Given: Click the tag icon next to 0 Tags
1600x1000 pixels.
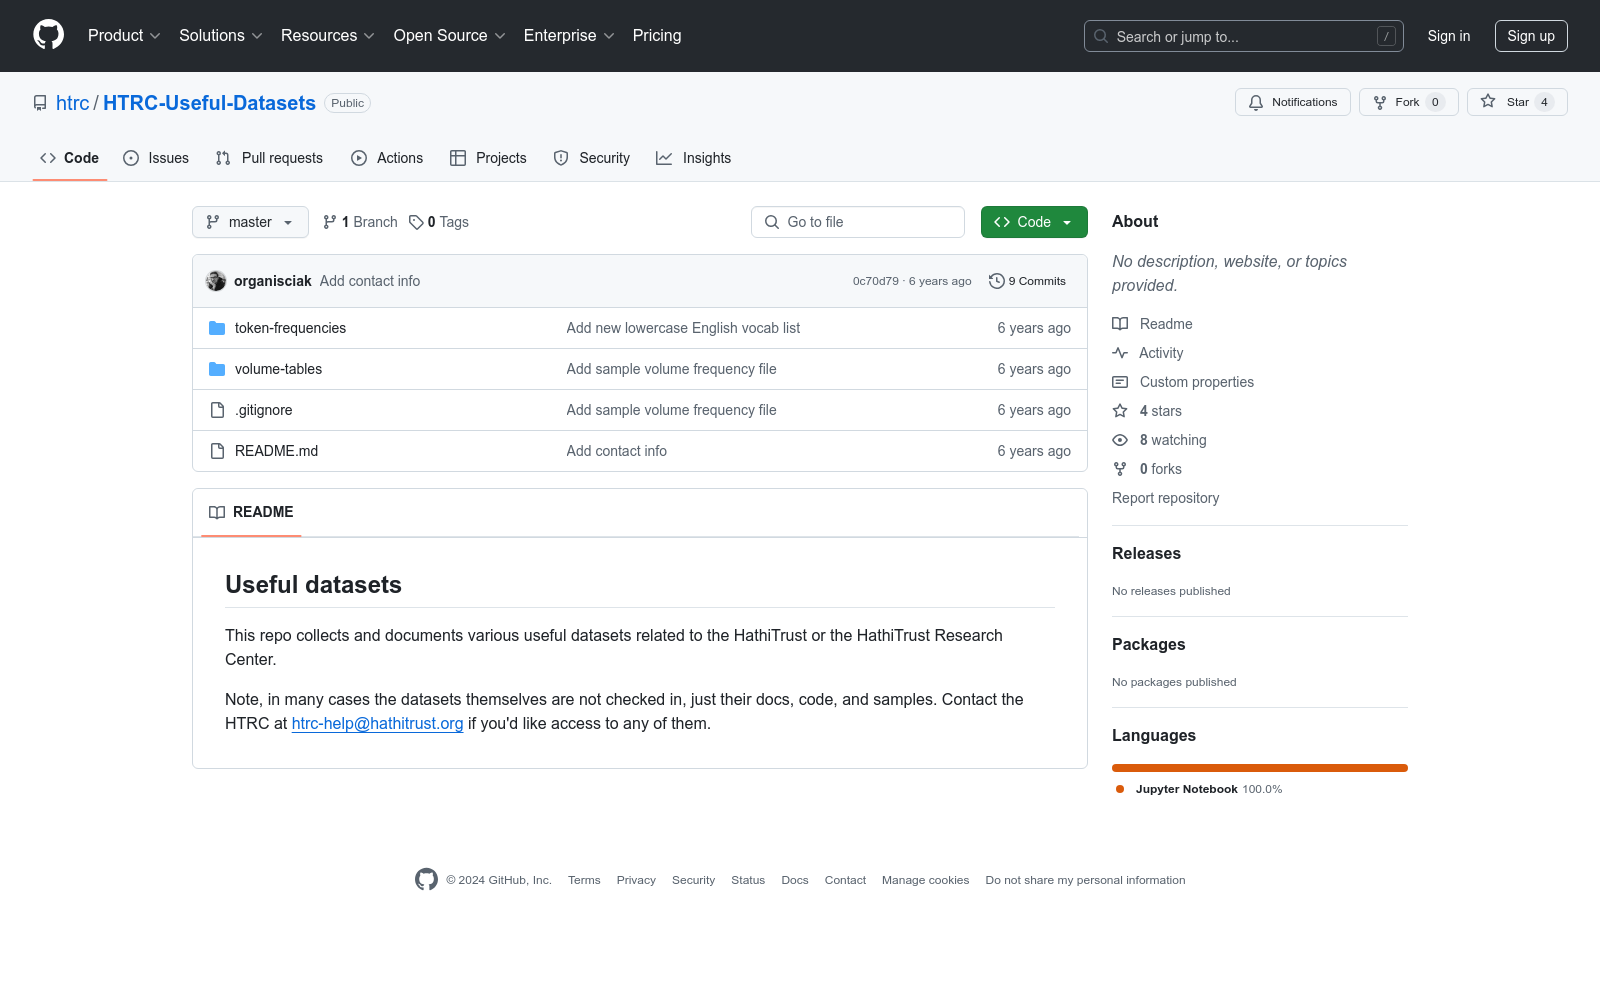Looking at the screenshot, I should tap(416, 222).
